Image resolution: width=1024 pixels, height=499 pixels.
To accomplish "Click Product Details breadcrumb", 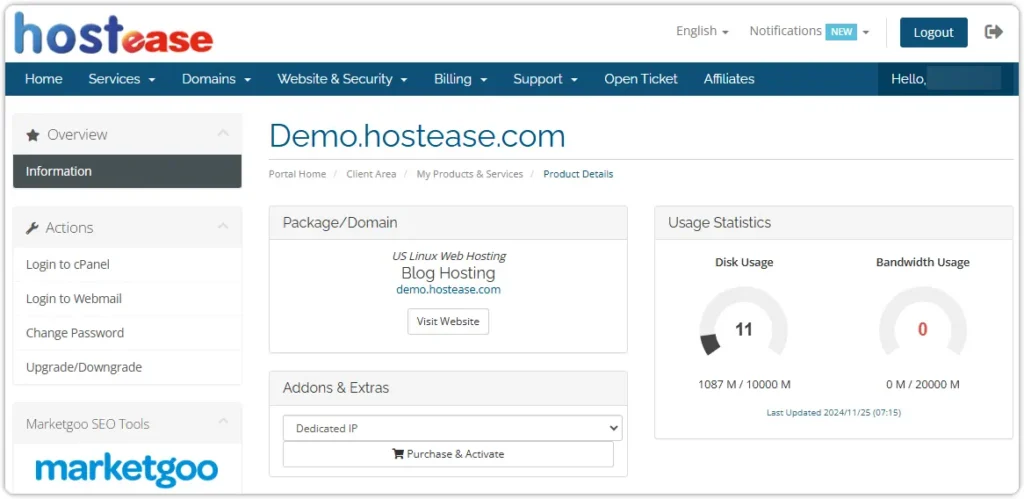I will 578,174.
